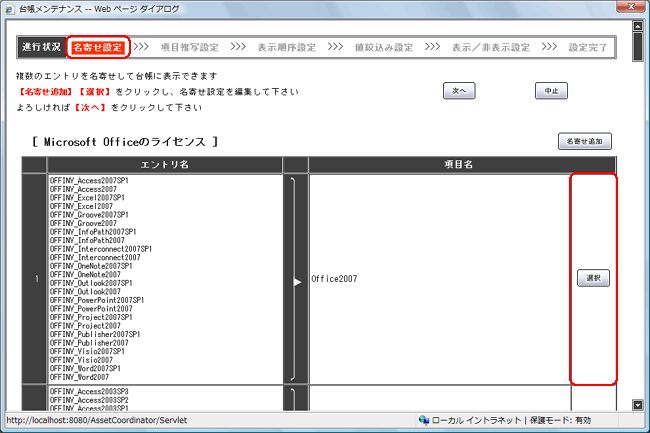Click the Office2007 item name
Viewport: 650px width, 433px height.
(334, 279)
